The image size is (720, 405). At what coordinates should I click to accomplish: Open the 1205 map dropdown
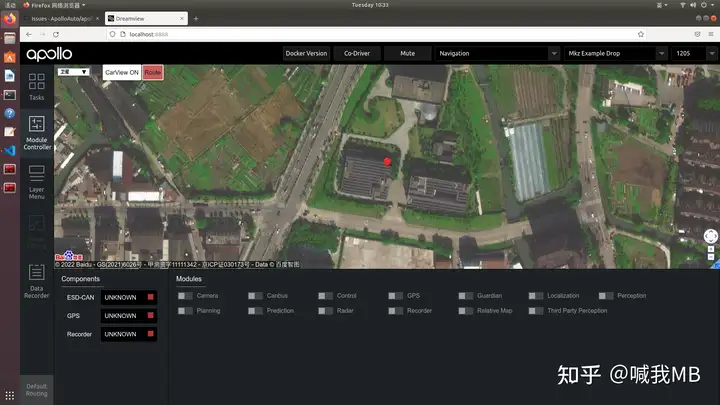[695, 53]
